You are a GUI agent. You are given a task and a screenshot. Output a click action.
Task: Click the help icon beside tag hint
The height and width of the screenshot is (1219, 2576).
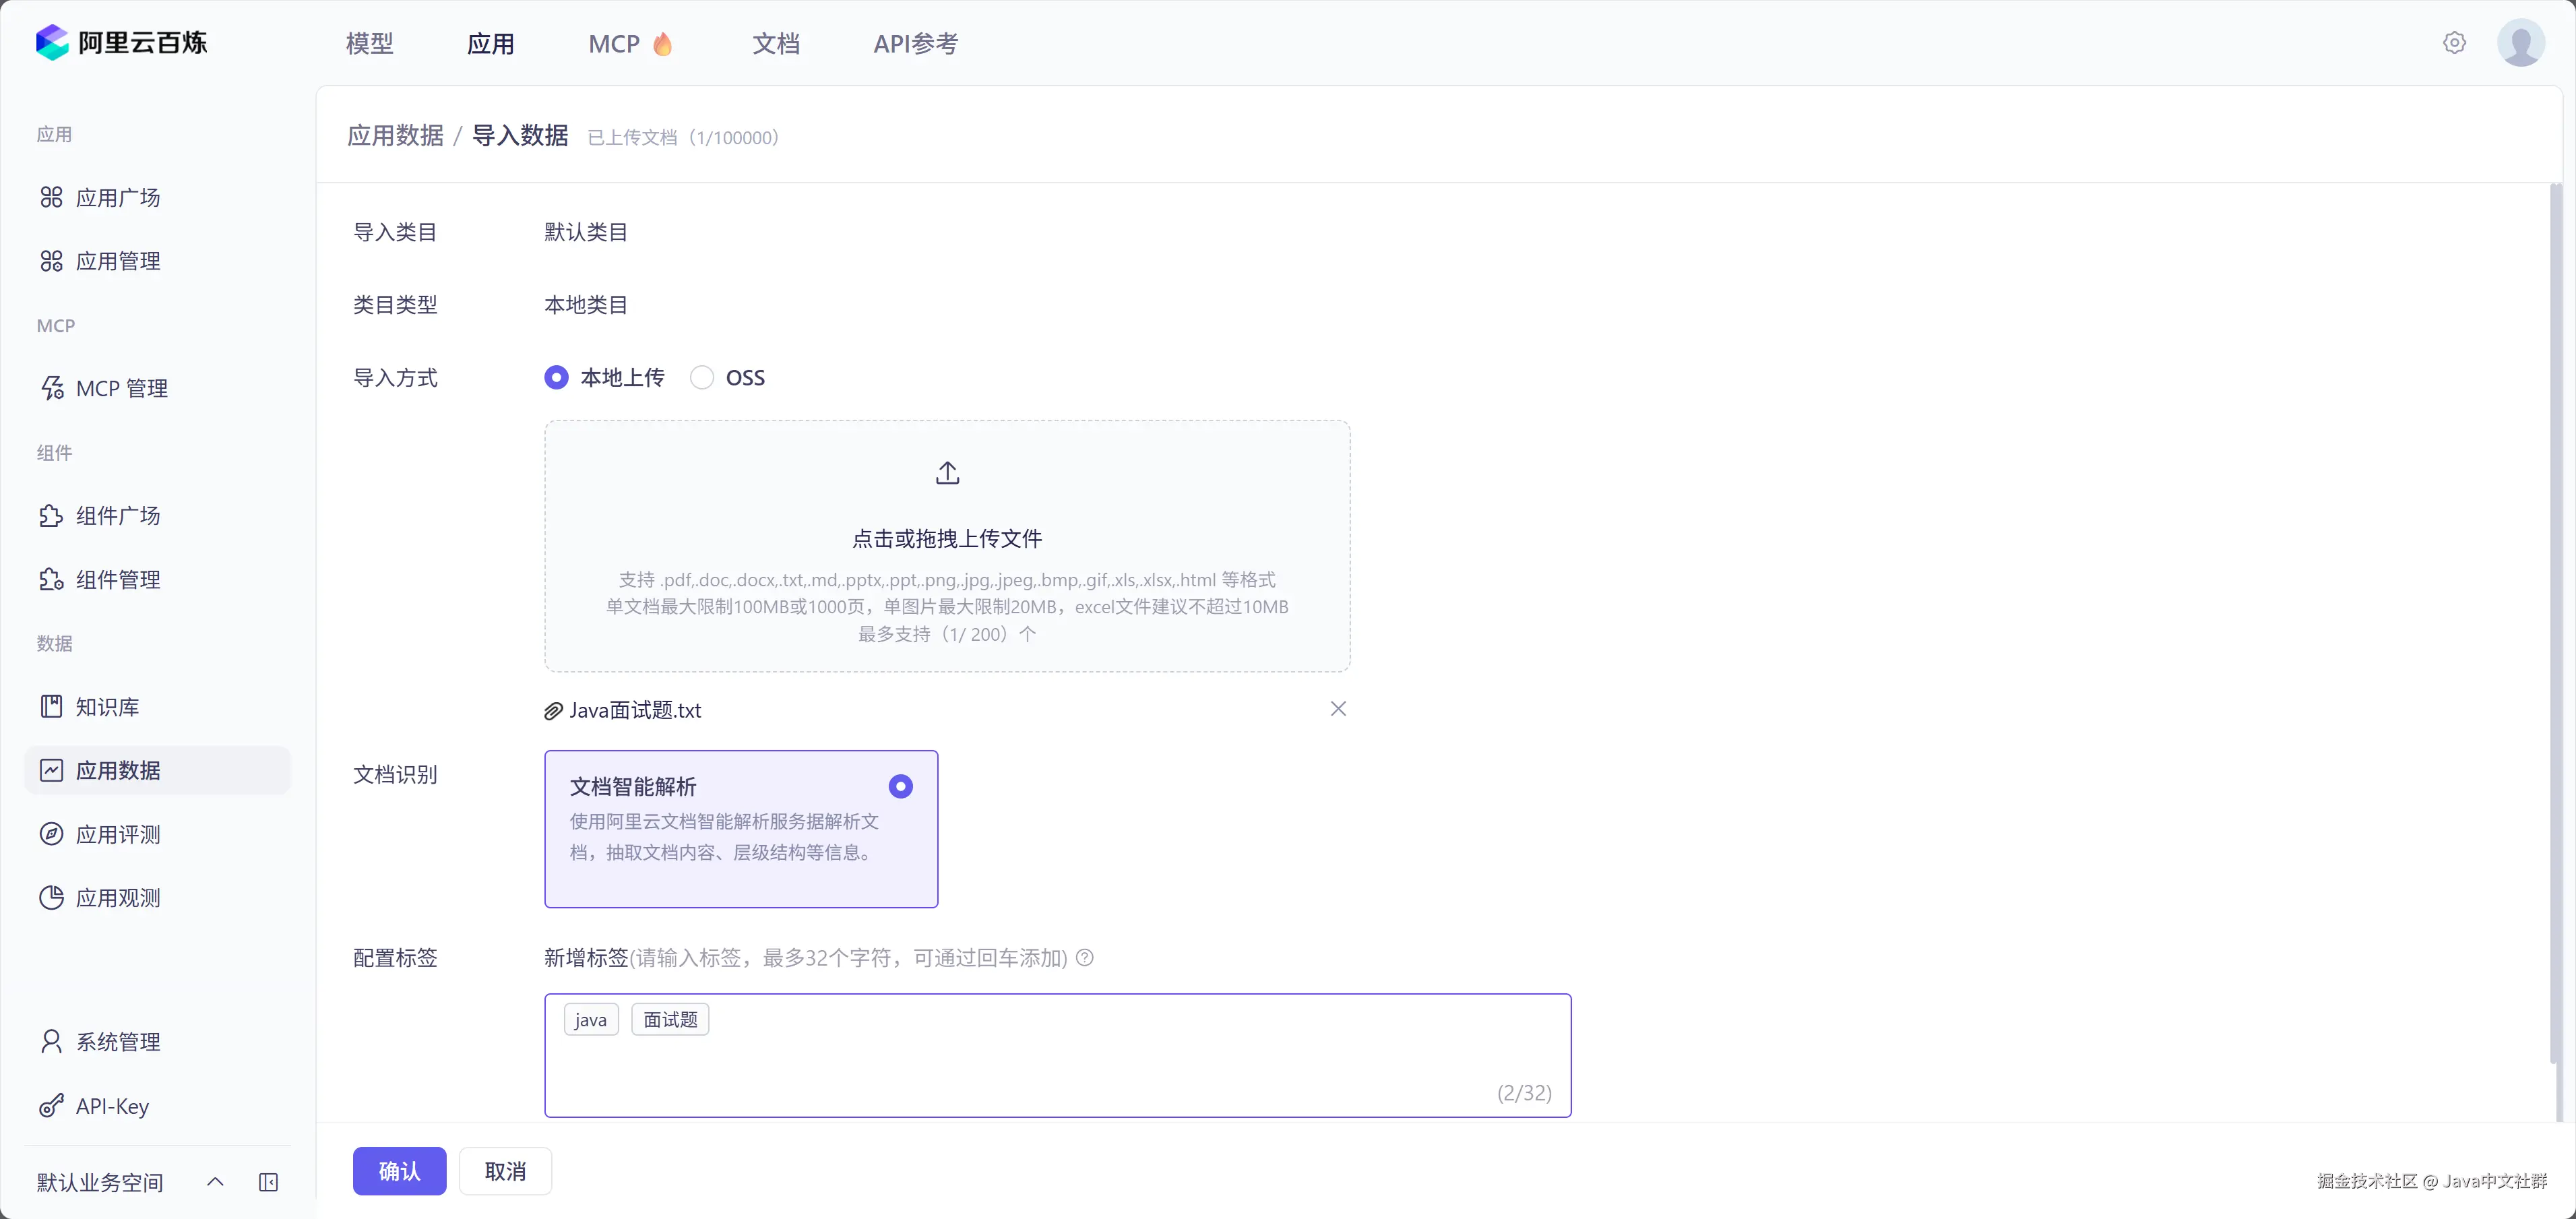[x=1085, y=958]
